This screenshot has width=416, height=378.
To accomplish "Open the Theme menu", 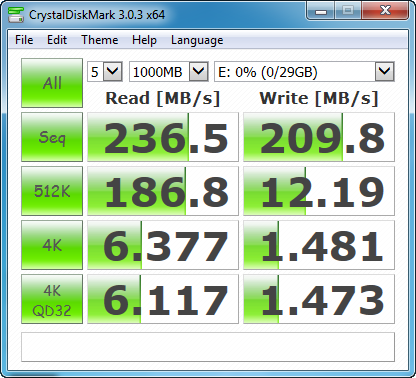I will [100, 40].
